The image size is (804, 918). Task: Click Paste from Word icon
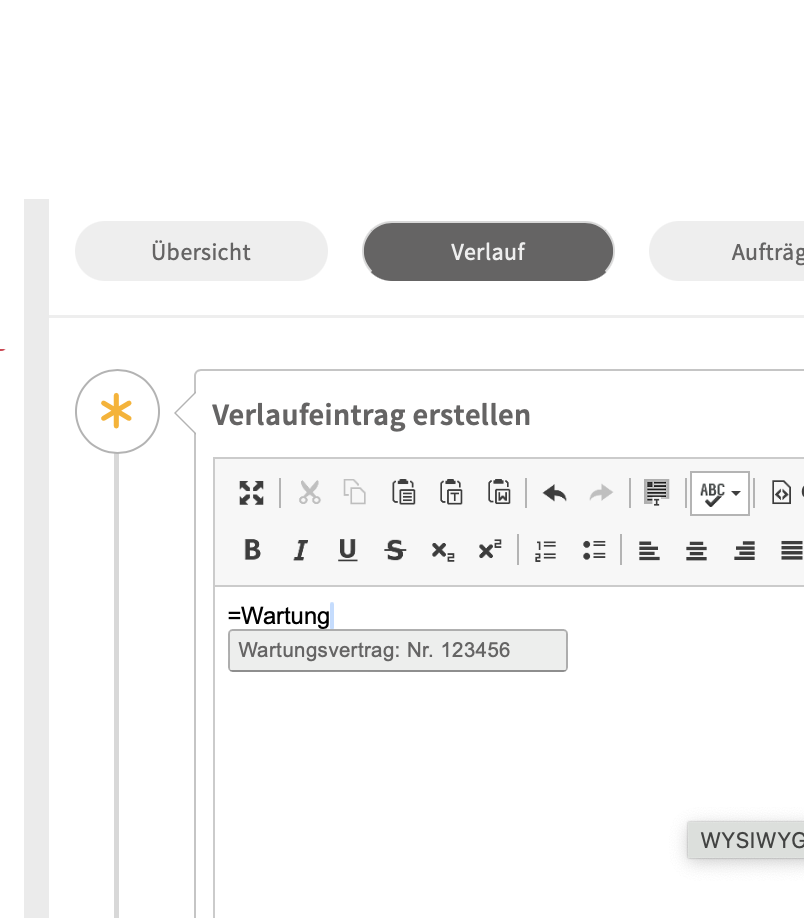click(x=499, y=492)
